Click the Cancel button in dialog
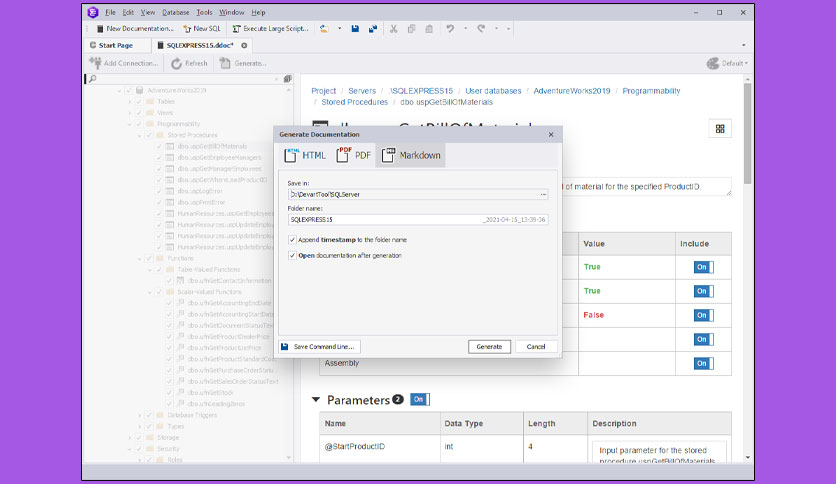The image size is (836, 484). (x=536, y=346)
